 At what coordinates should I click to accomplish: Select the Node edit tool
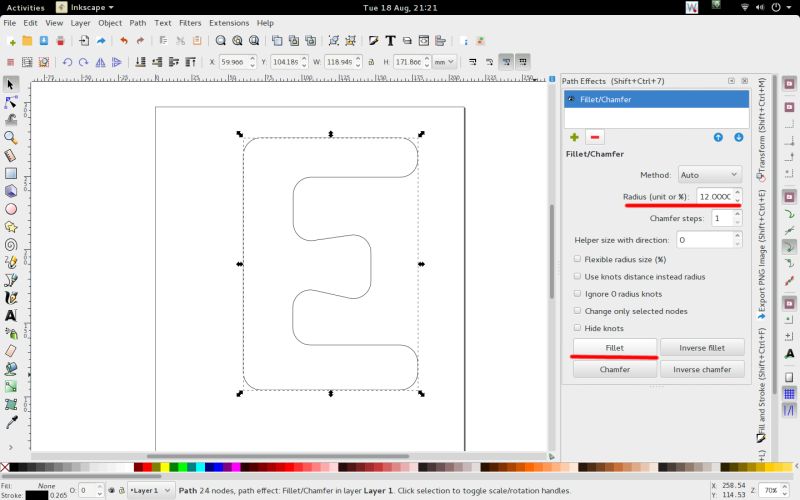click(x=11, y=102)
